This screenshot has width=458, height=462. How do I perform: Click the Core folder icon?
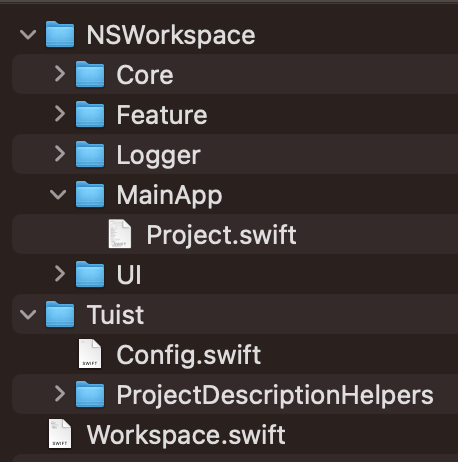pos(90,74)
